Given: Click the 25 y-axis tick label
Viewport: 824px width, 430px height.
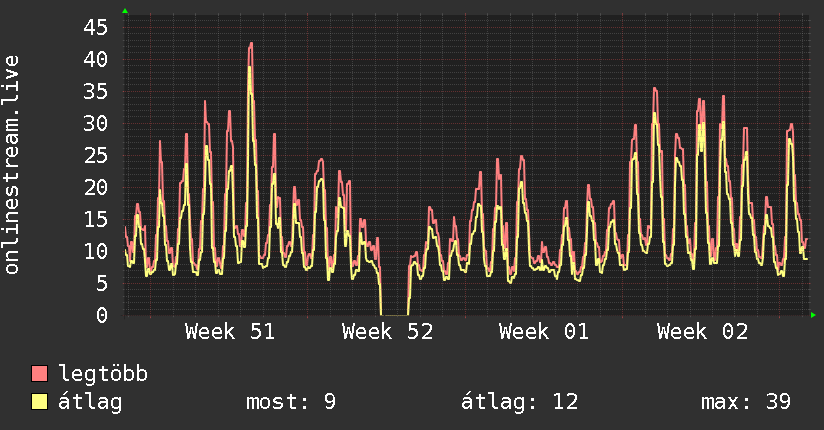Looking at the screenshot, I should pyautogui.click(x=96, y=156).
